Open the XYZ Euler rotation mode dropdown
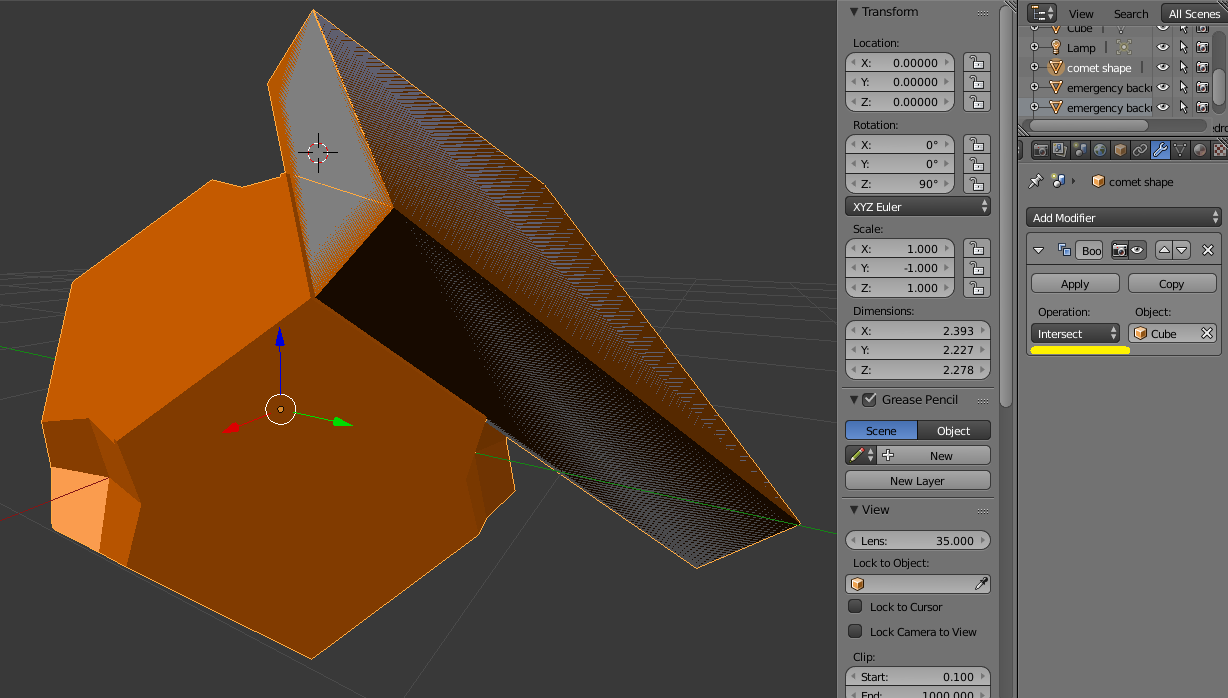1228x698 pixels. [917, 207]
